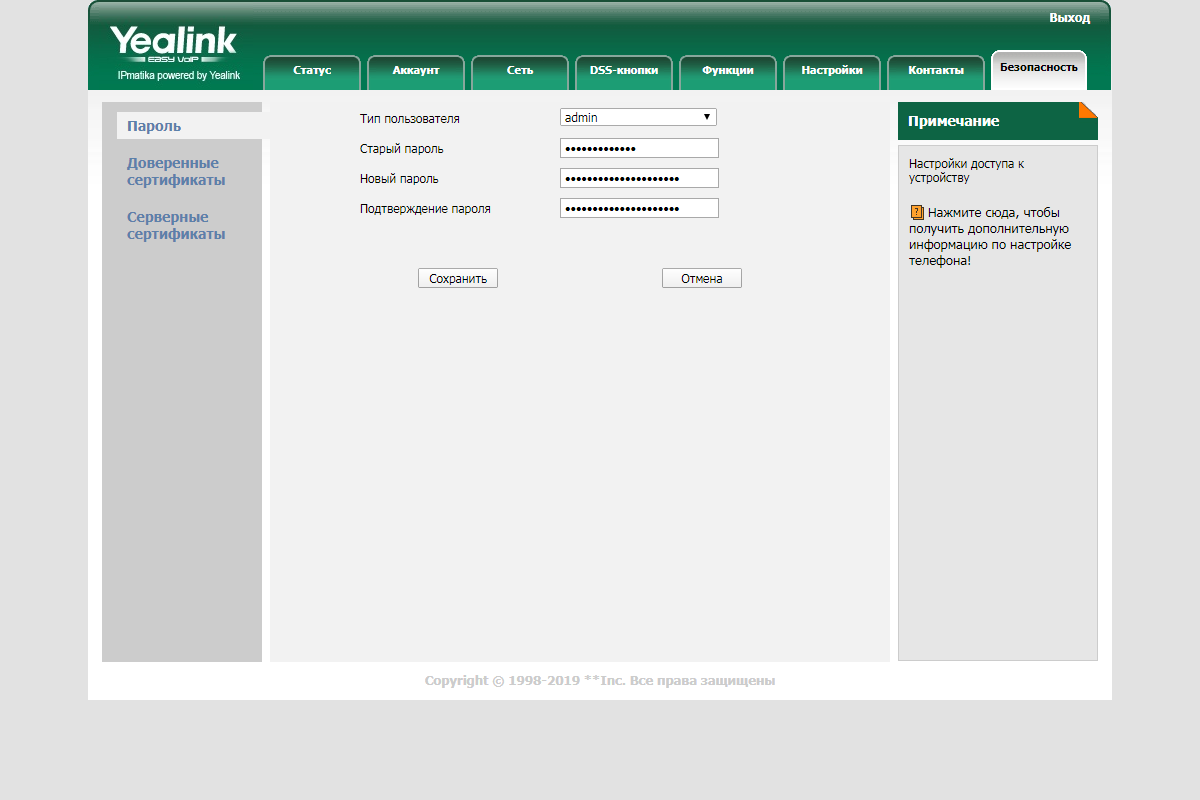Click the Yealink logo
Viewport: 1200px width, 800px height.
[x=173, y=45]
